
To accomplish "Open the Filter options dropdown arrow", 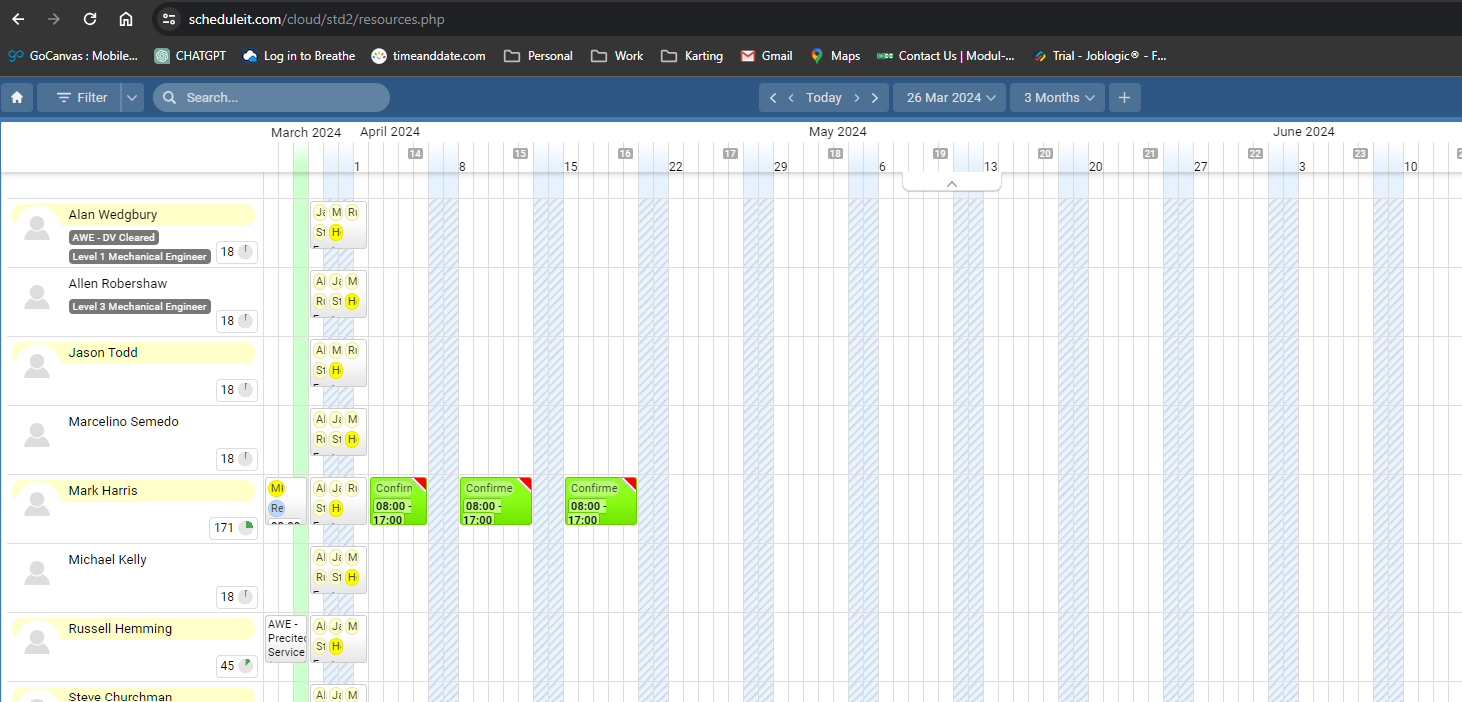I will [133, 98].
